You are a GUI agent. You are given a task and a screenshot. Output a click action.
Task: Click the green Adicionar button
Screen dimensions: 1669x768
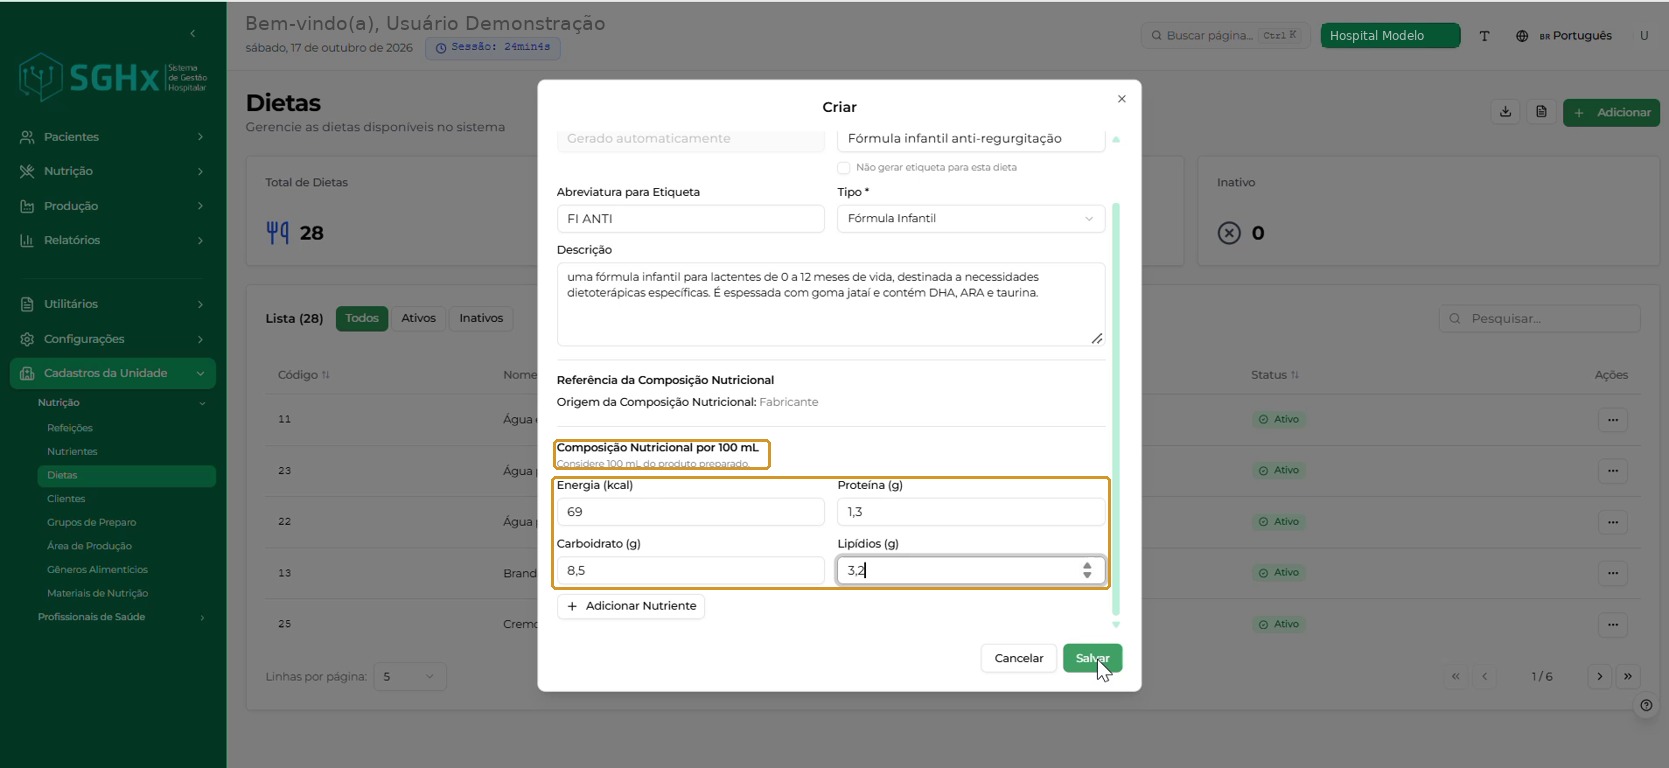(1612, 112)
